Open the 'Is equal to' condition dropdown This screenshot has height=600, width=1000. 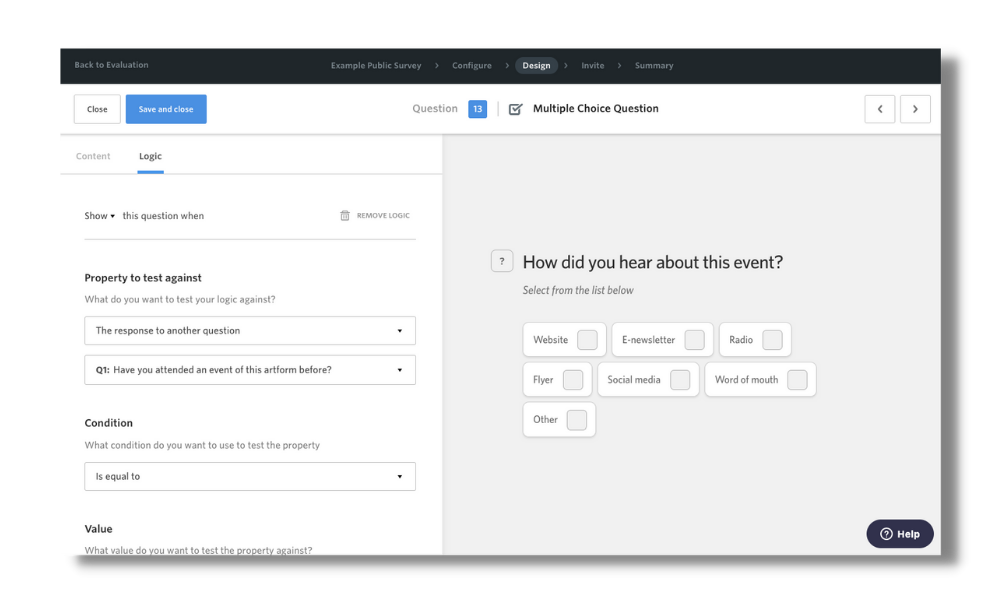250,476
